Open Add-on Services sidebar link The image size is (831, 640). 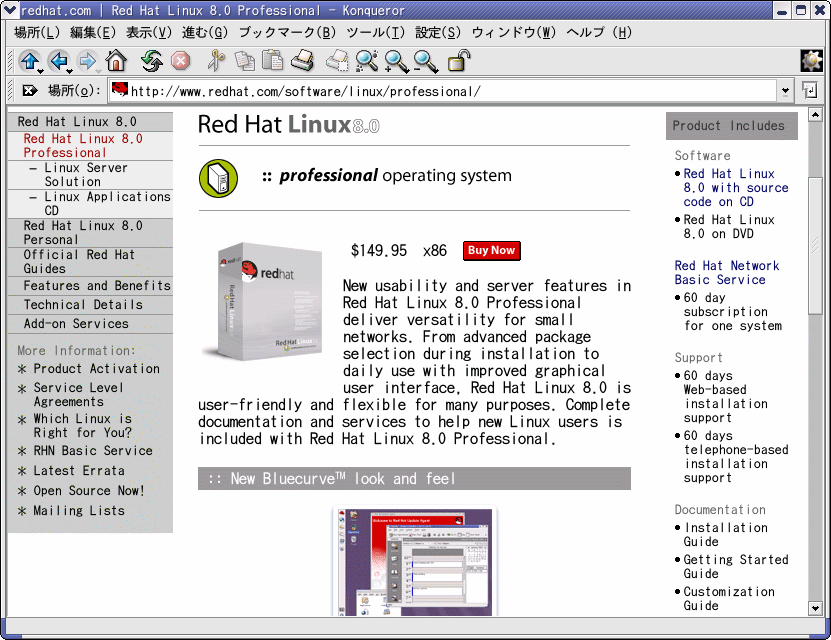[76, 324]
